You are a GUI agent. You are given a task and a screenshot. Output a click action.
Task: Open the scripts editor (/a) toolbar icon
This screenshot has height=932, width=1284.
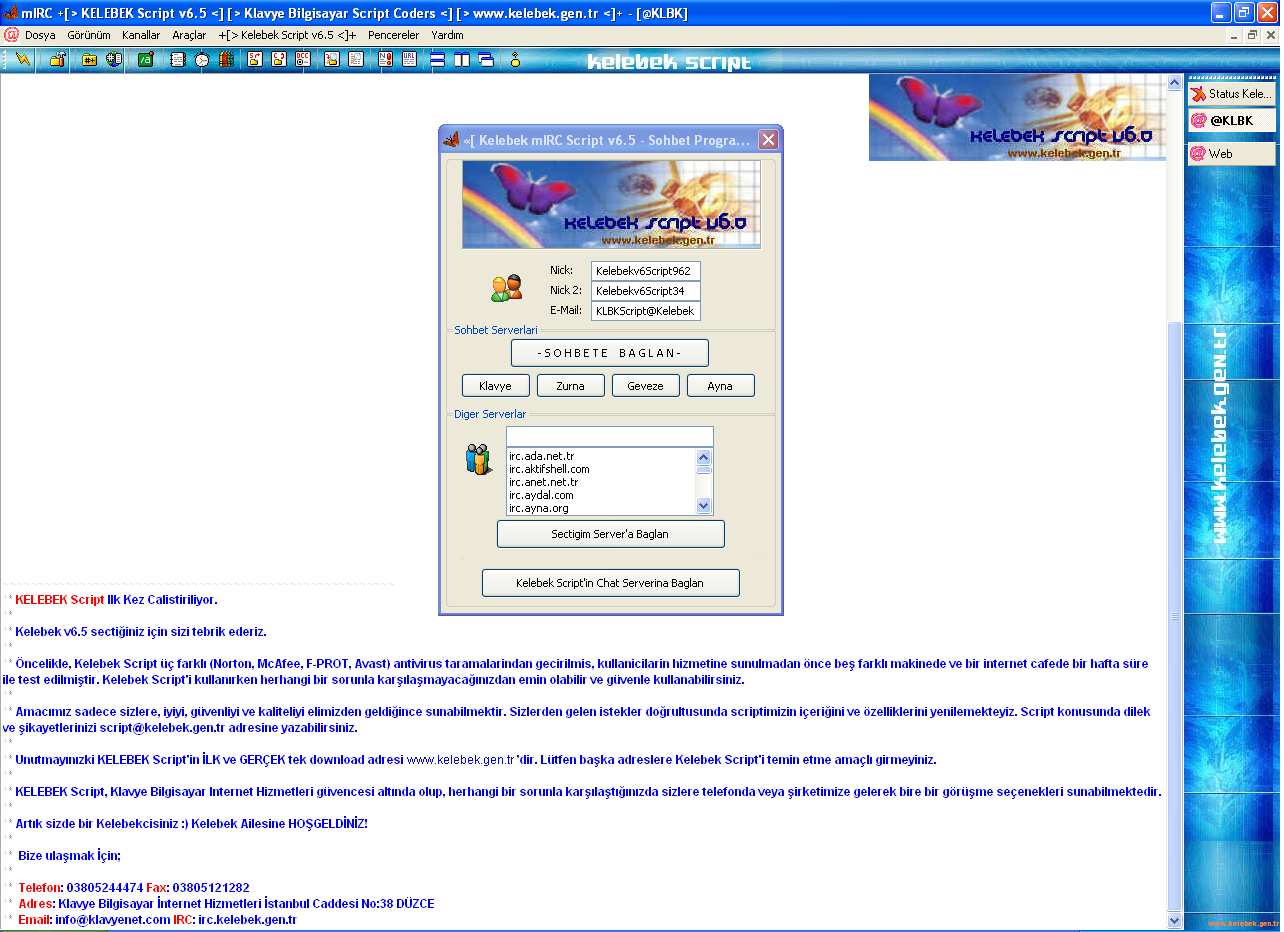tap(145, 60)
